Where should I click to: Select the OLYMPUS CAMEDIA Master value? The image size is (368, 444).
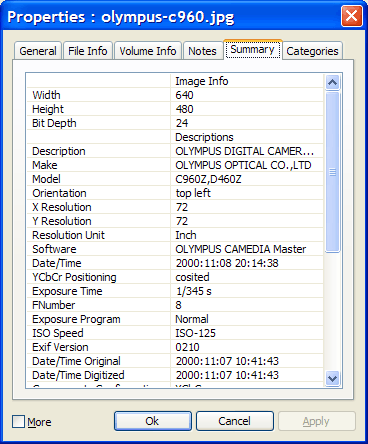(241, 249)
